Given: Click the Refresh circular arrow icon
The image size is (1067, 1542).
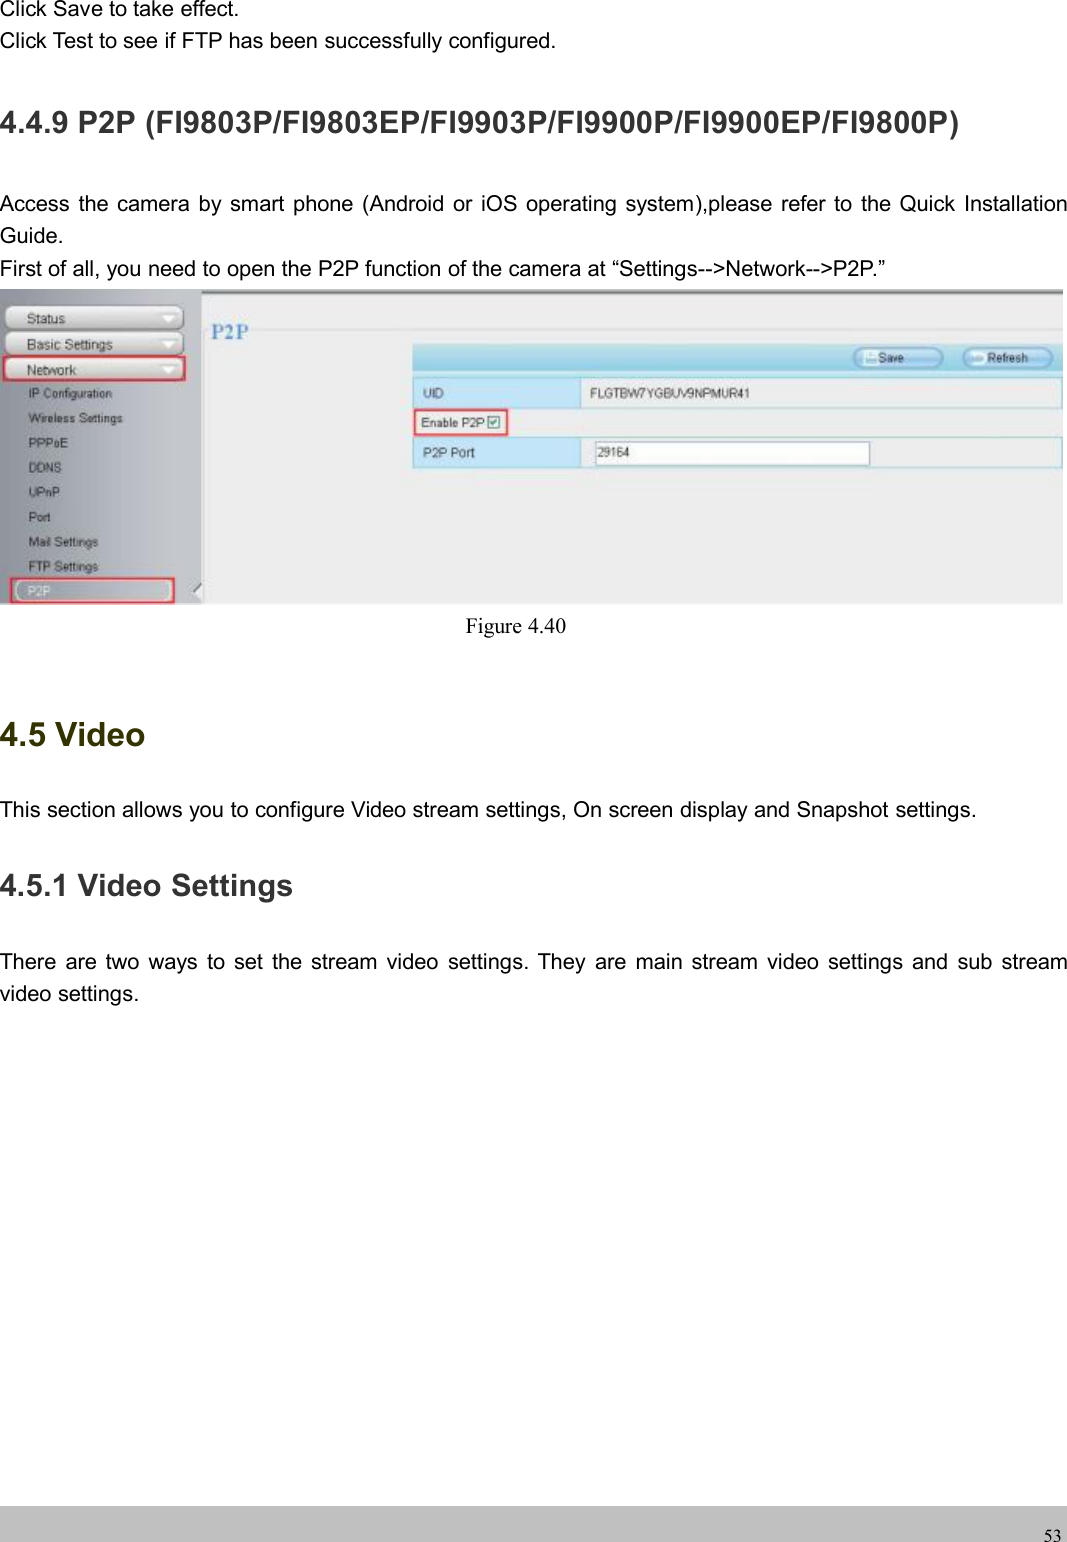Looking at the screenshot, I should click(978, 357).
